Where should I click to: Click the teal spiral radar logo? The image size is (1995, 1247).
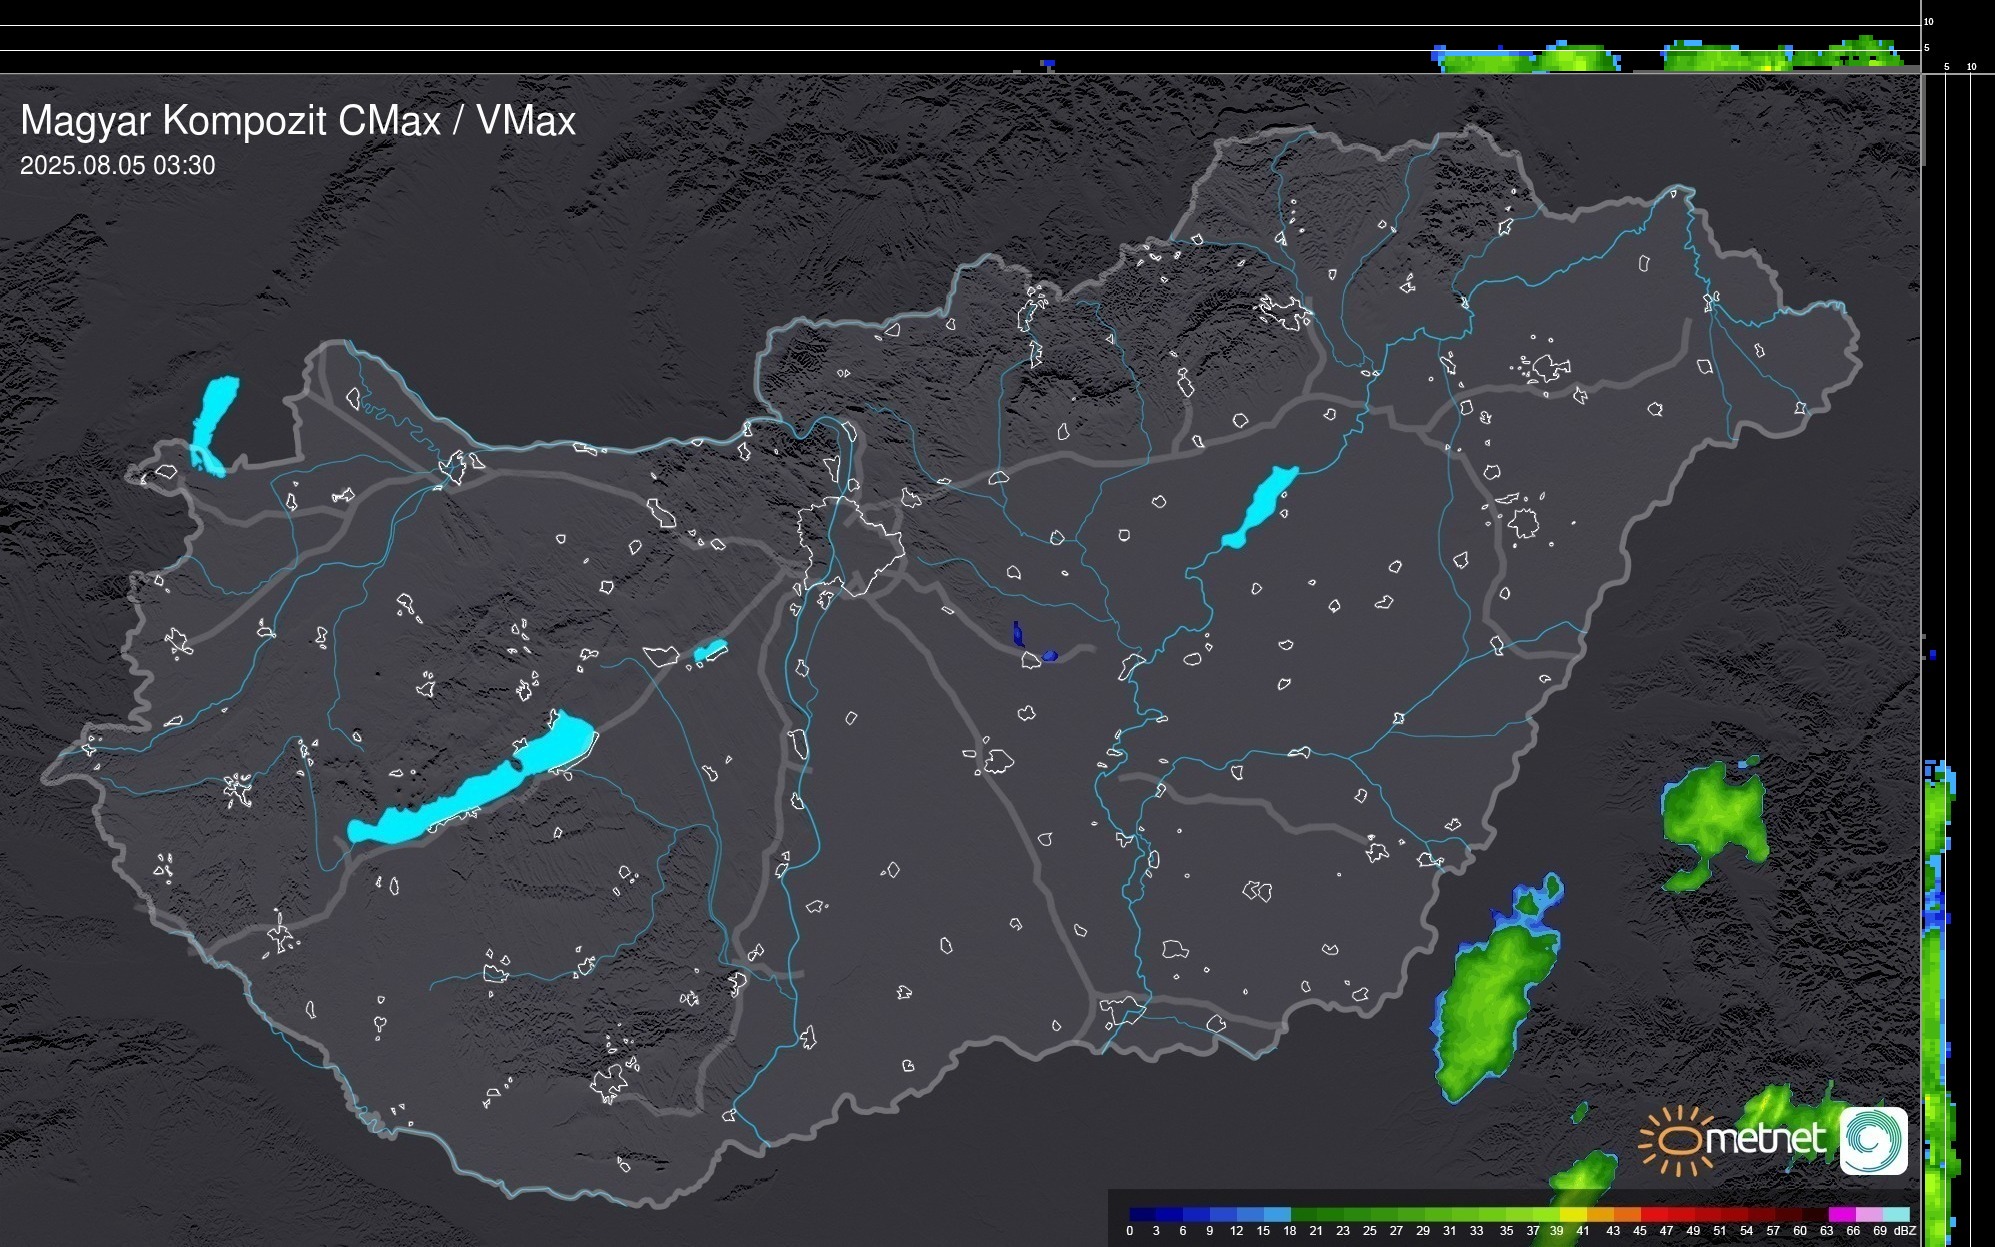pos(1873,1140)
